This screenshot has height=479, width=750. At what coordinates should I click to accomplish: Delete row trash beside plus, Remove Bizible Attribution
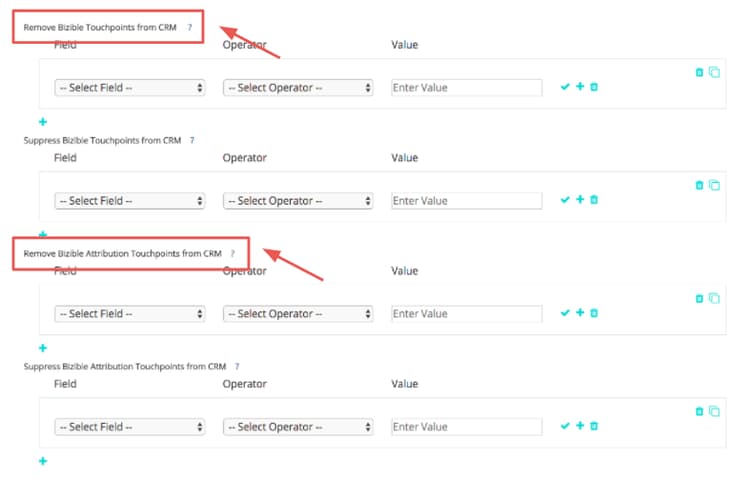point(594,312)
